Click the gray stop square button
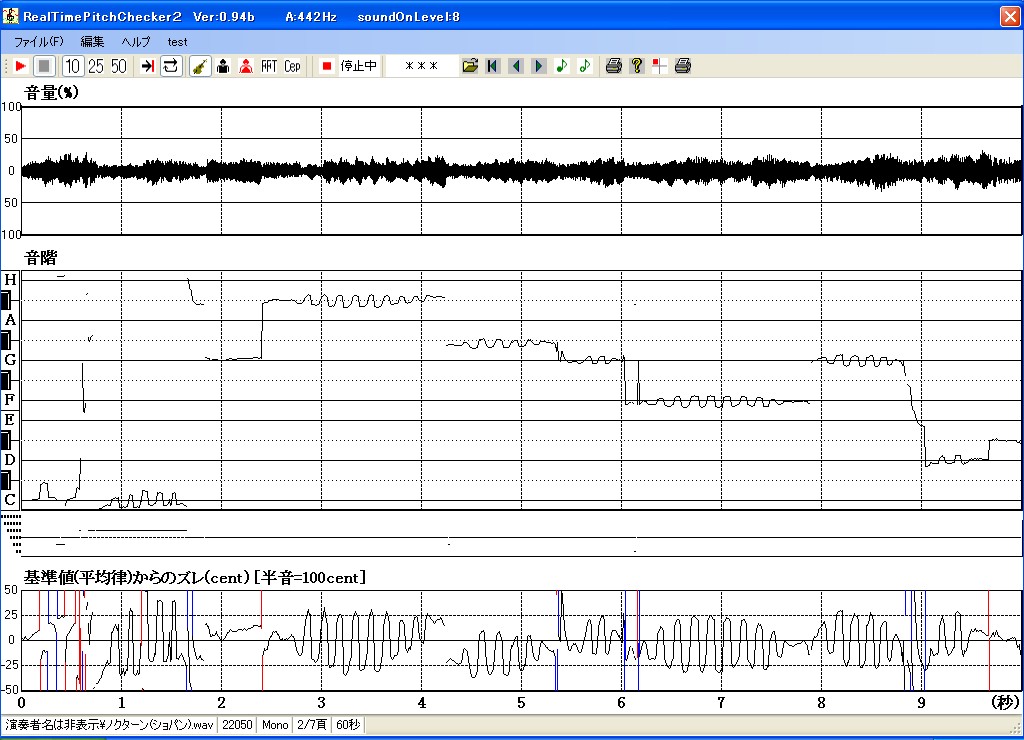This screenshot has width=1024, height=740. click(x=44, y=66)
